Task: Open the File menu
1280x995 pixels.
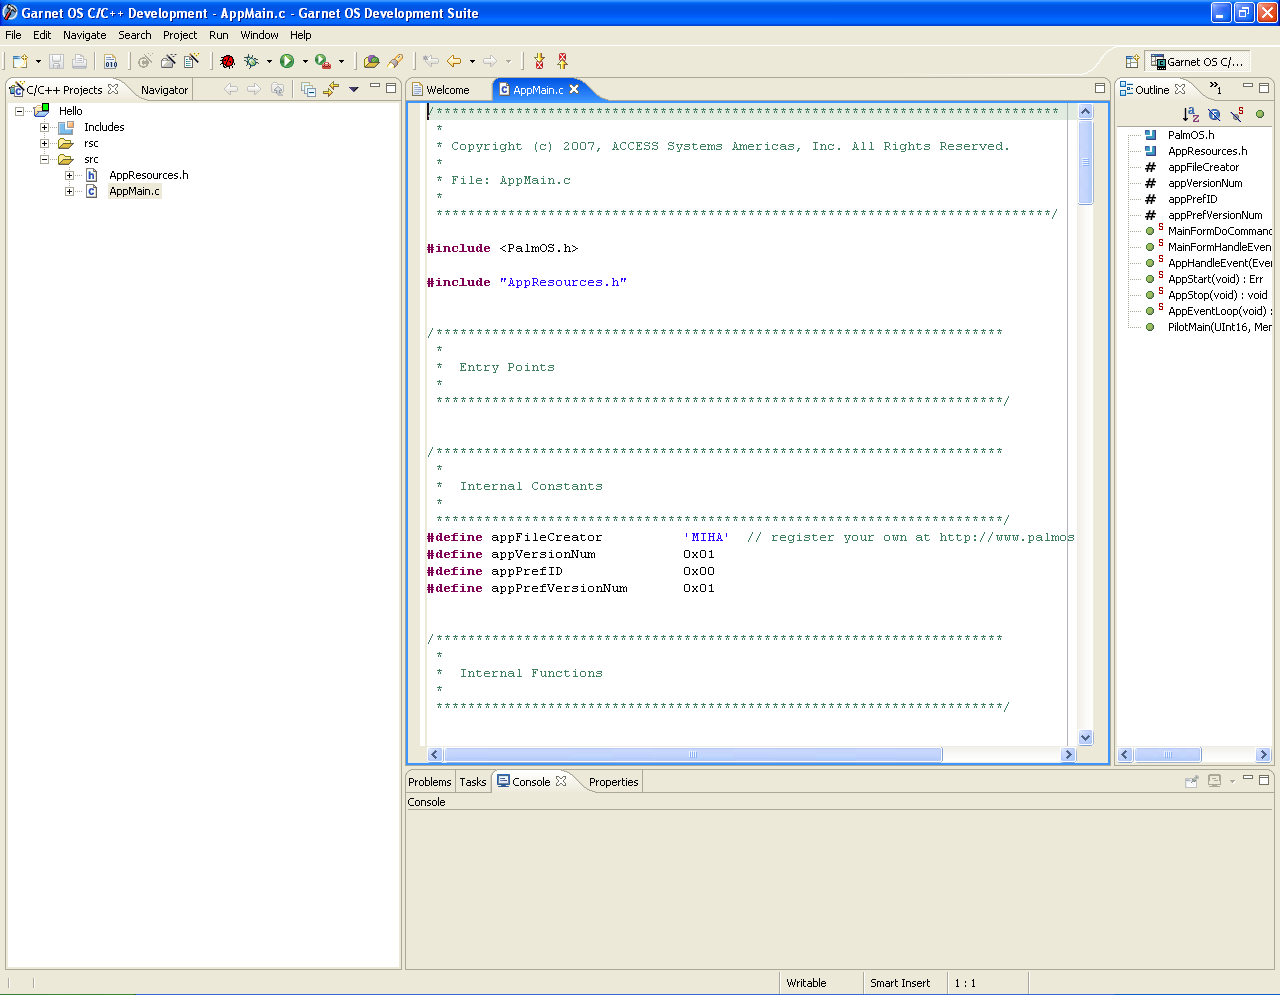Action: (13, 35)
